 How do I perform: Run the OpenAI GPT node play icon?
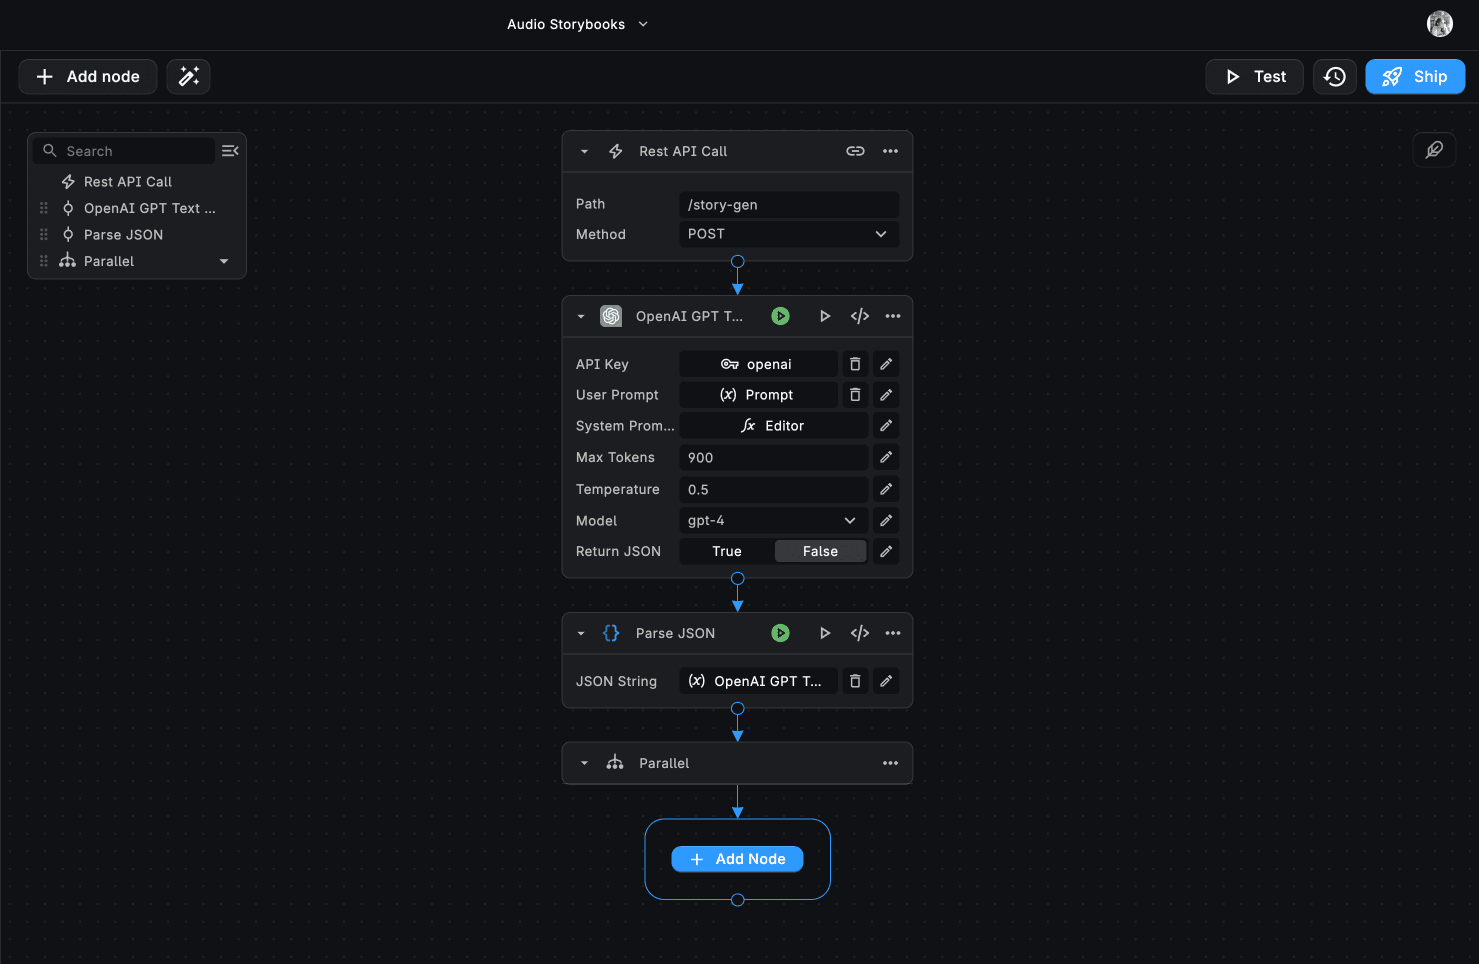point(825,316)
